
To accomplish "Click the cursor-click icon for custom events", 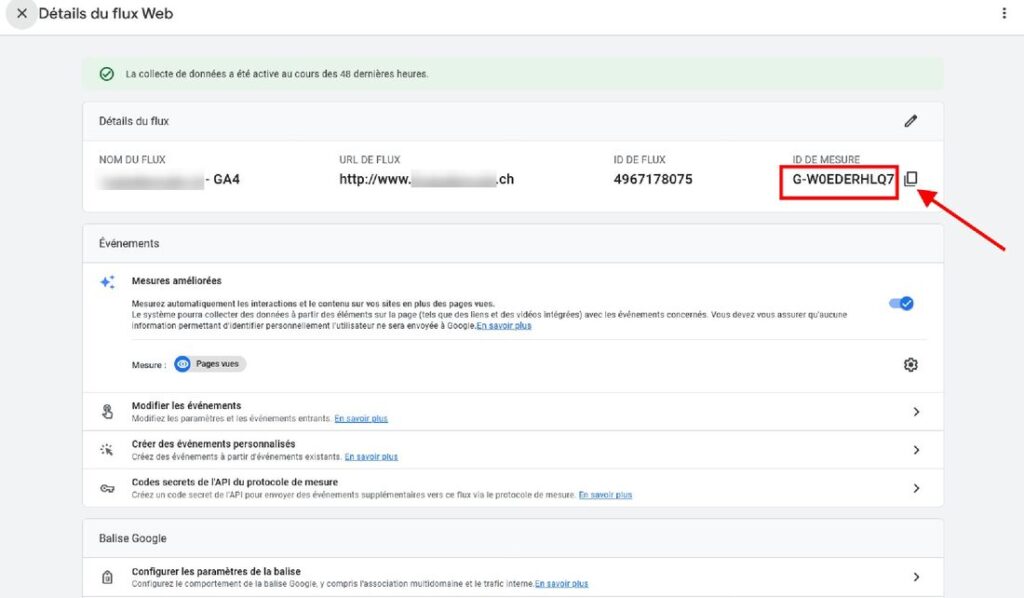I will point(107,450).
